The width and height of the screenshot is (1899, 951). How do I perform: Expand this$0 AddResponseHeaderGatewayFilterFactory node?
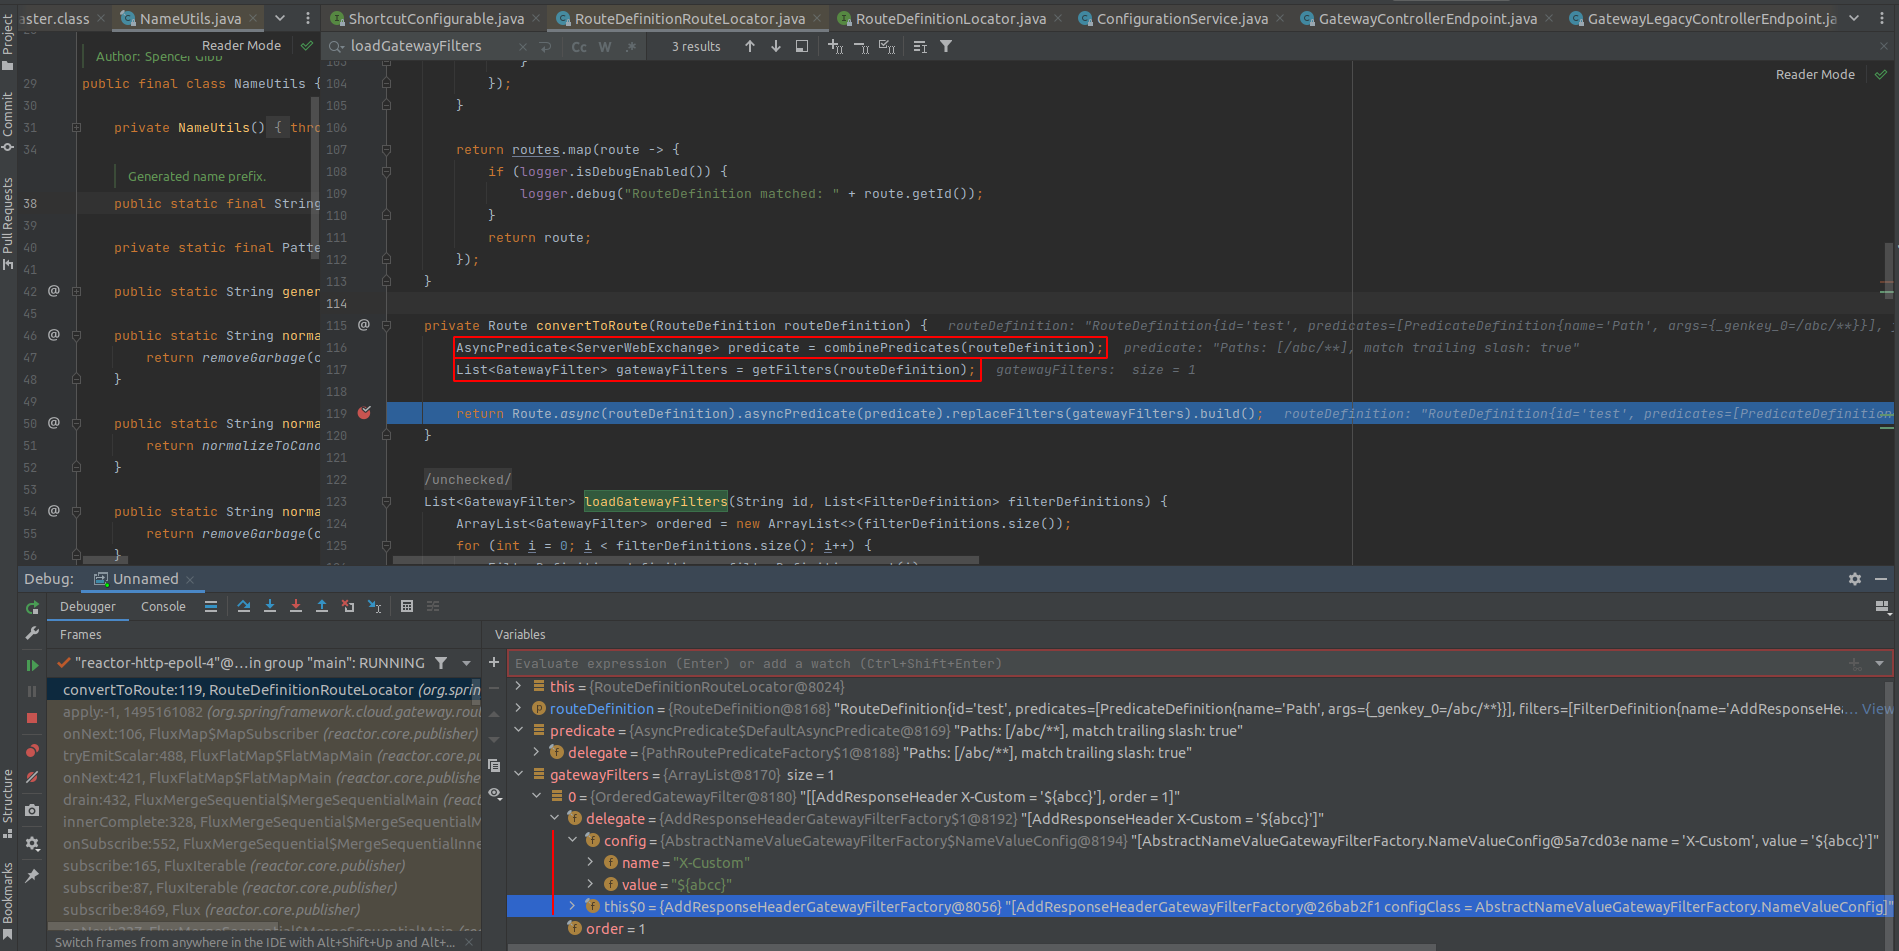[572, 907]
